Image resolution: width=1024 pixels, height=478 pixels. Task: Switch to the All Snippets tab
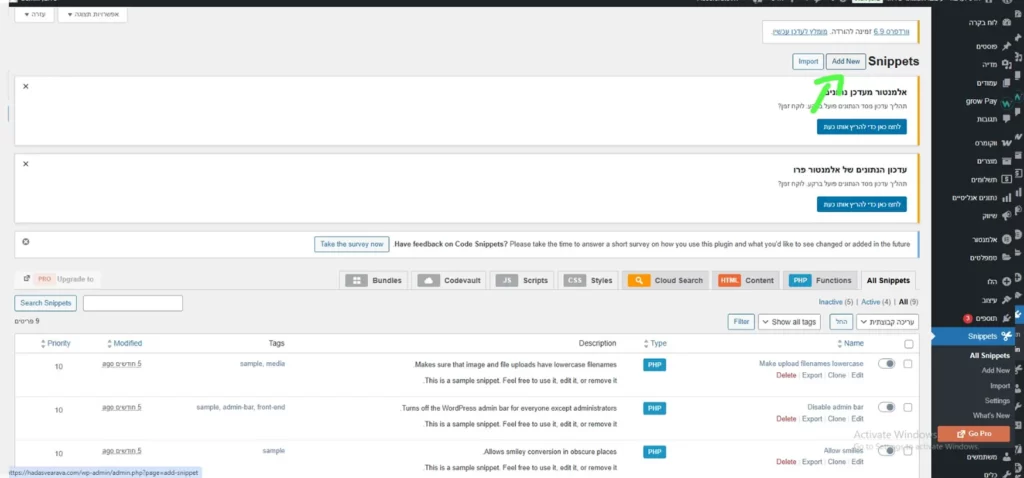(x=888, y=280)
